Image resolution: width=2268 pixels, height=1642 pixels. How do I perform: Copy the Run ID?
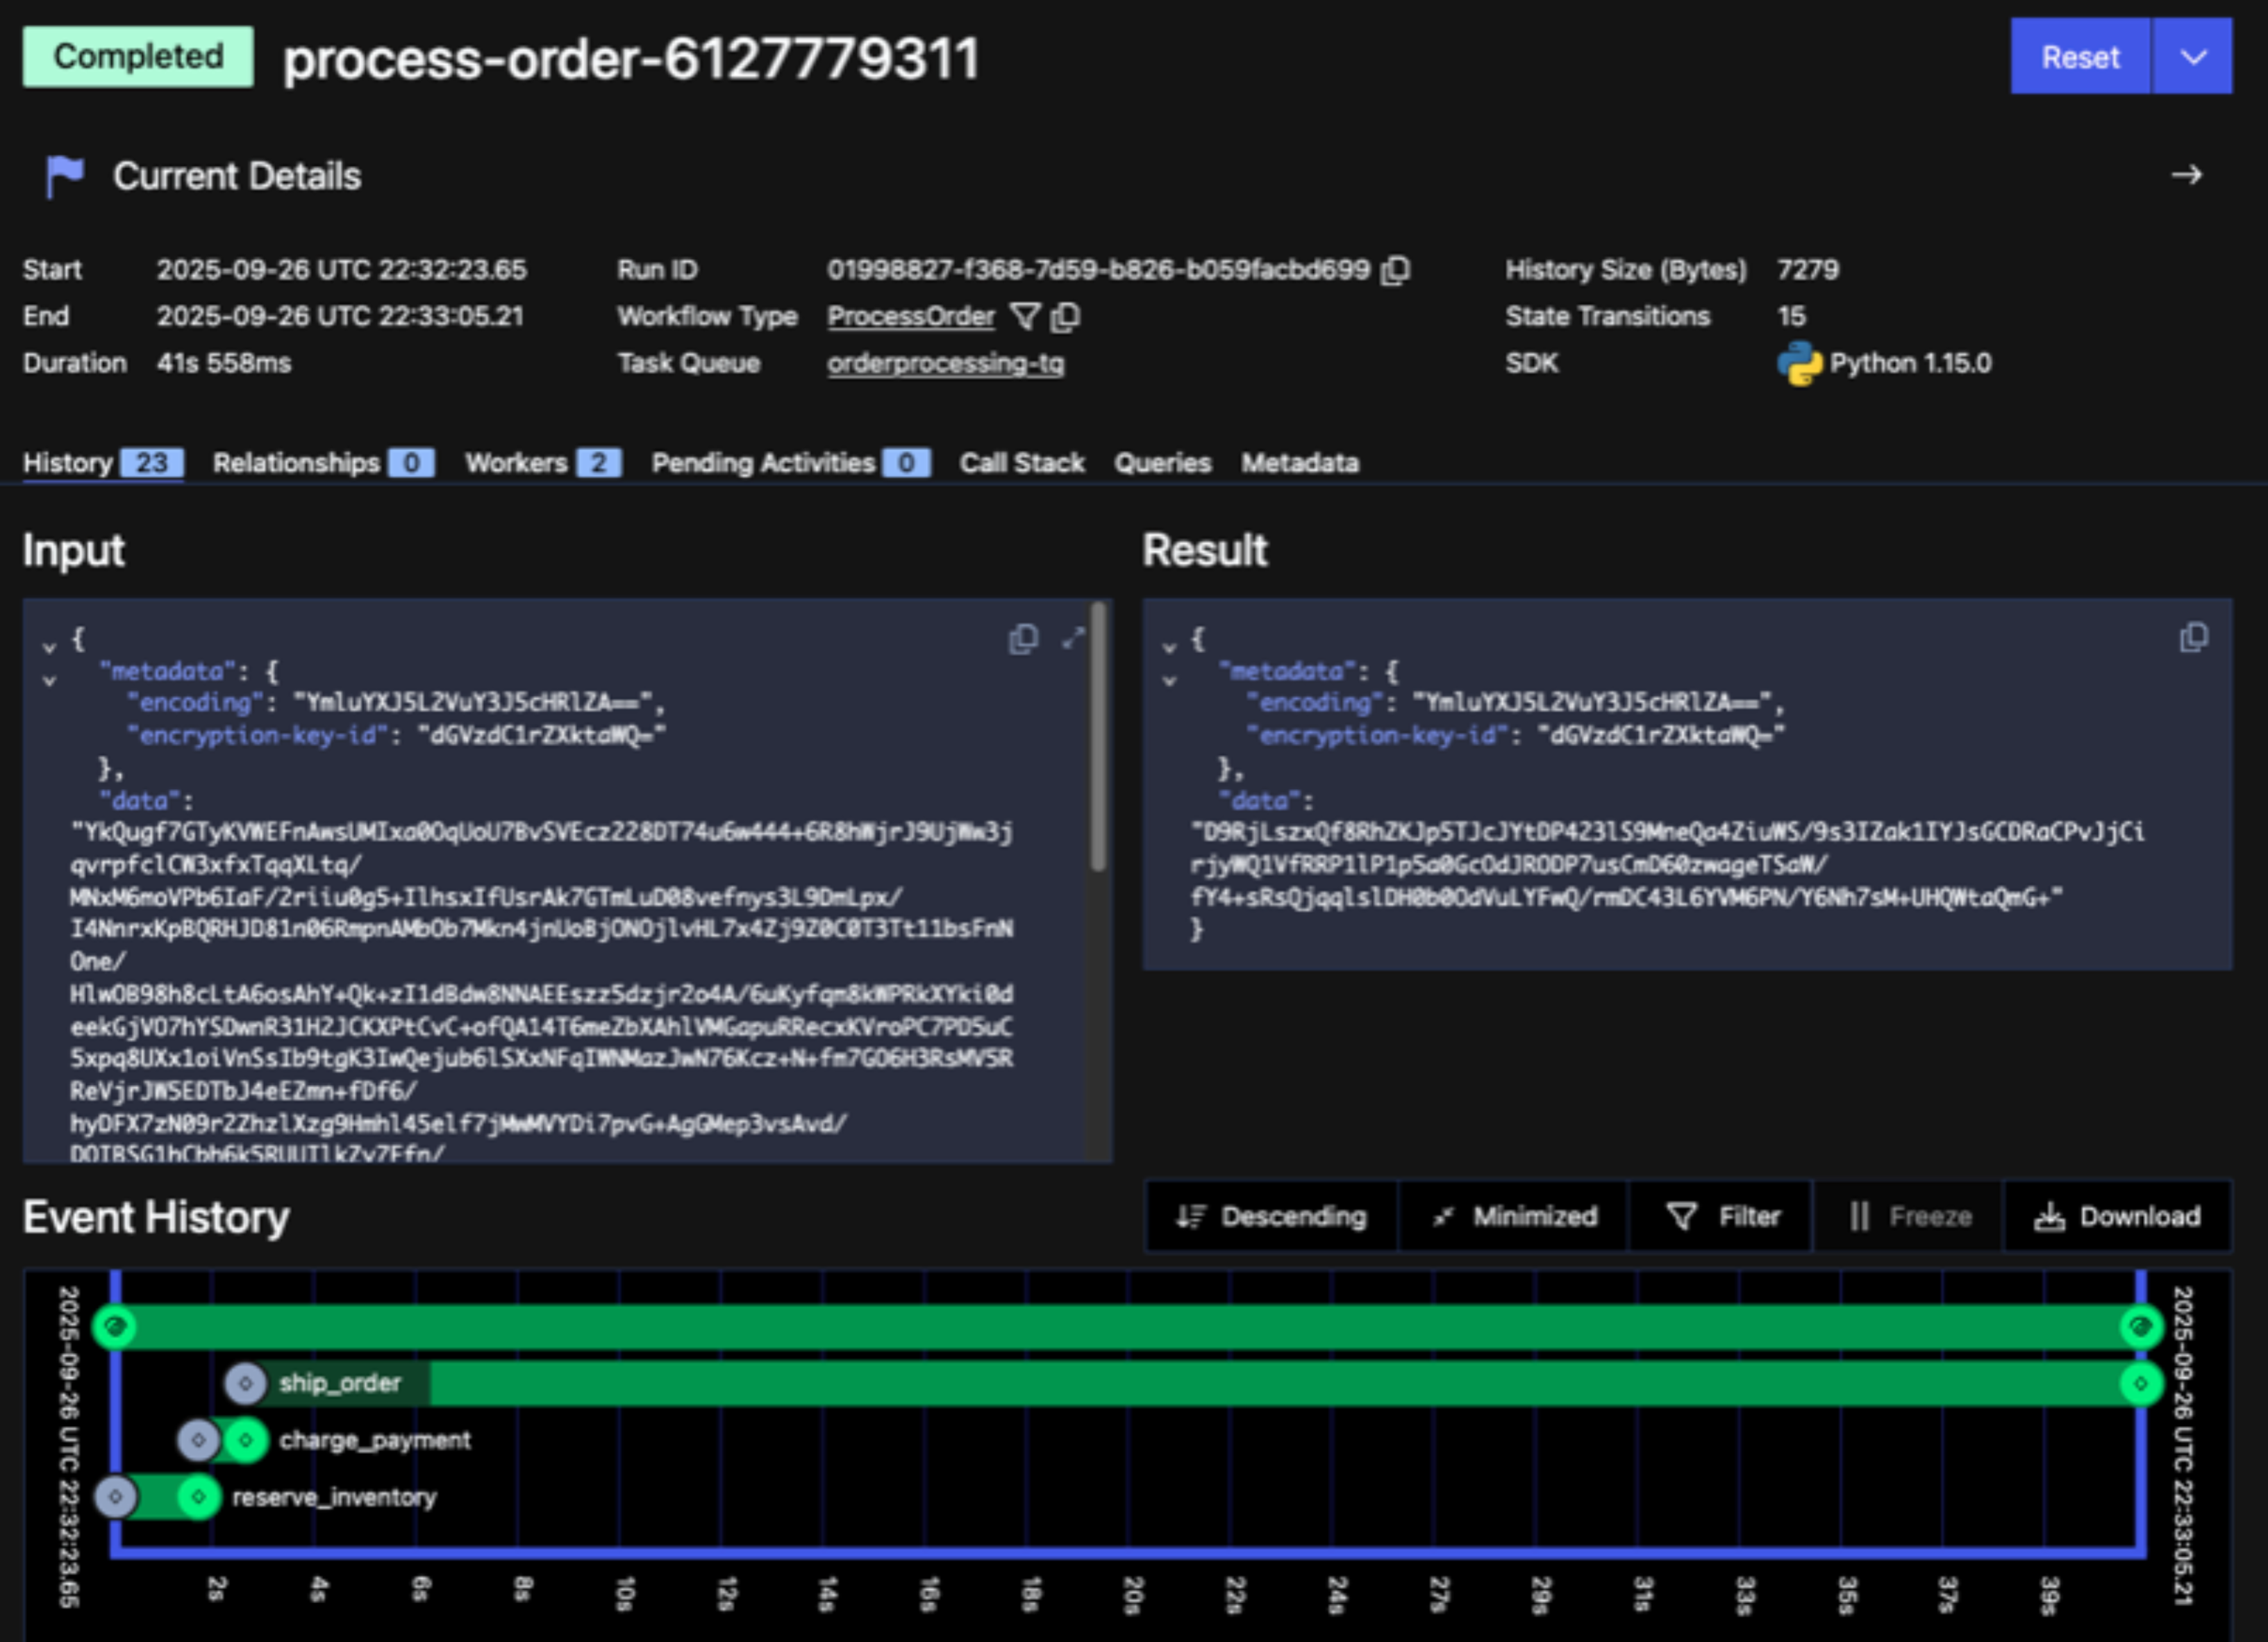[1395, 270]
